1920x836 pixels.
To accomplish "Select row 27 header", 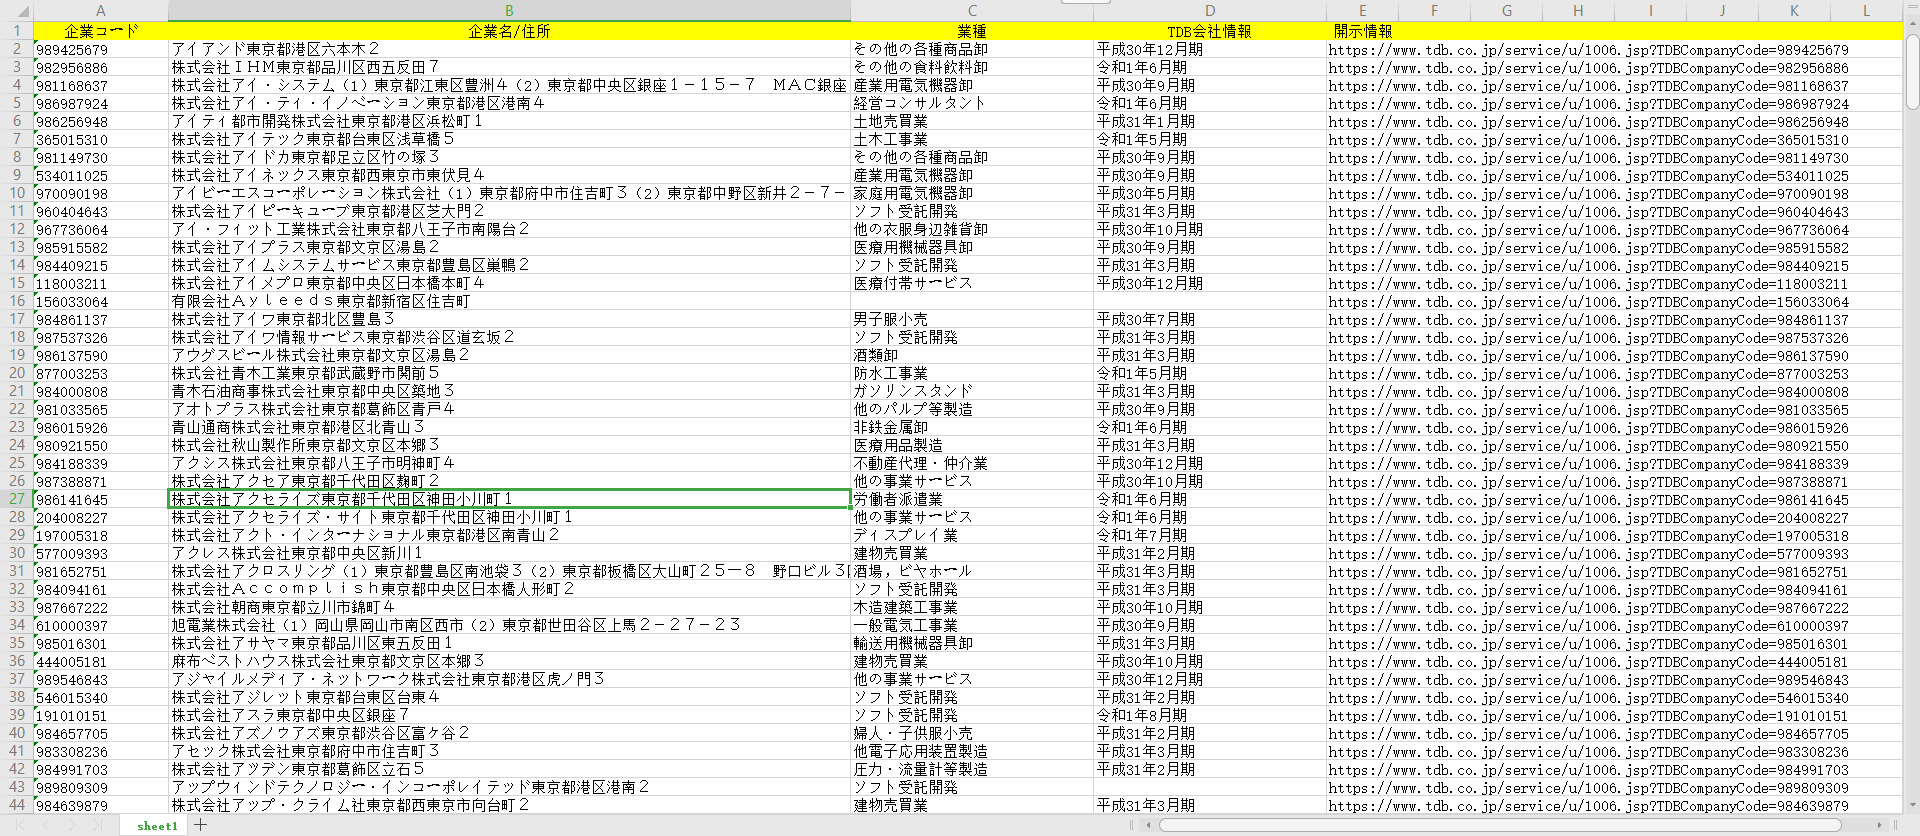I will pyautogui.click(x=17, y=499).
